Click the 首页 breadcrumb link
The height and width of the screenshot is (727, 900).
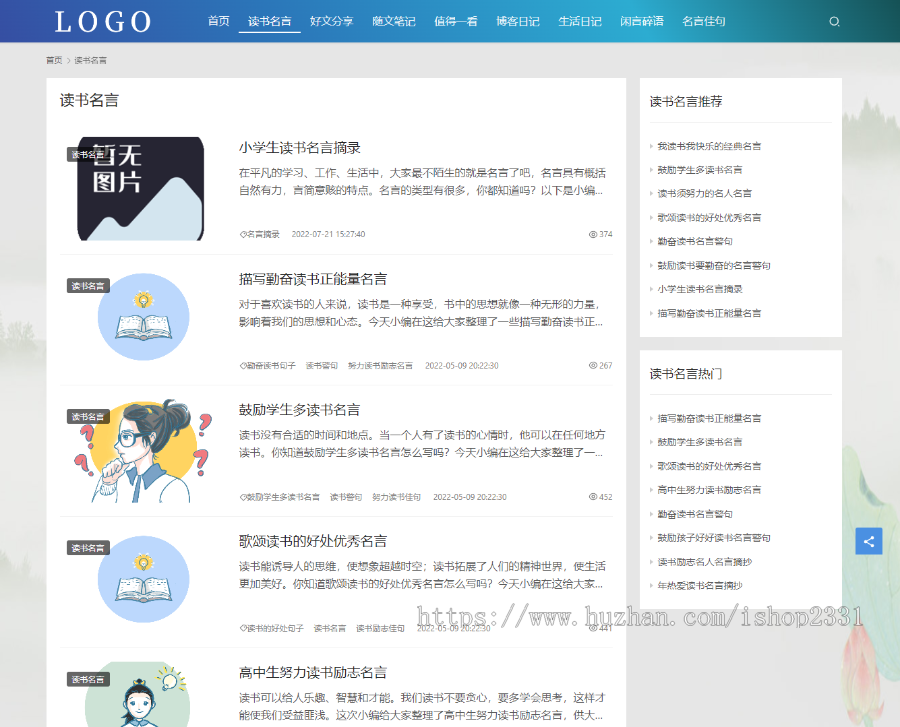click(x=54, y=60)
